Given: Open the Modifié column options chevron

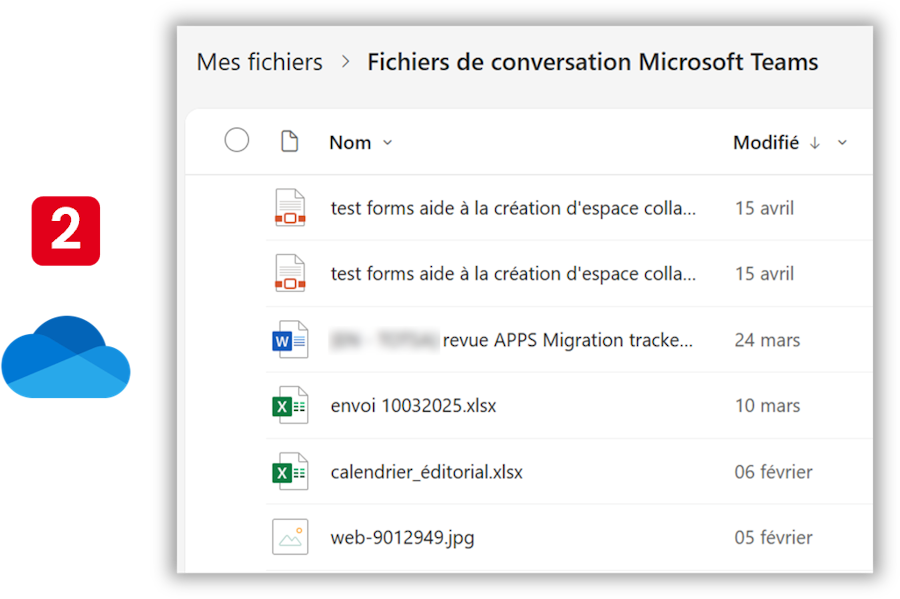Looking at the screenshot, I should pyautogui.click(x=842, y=143).
